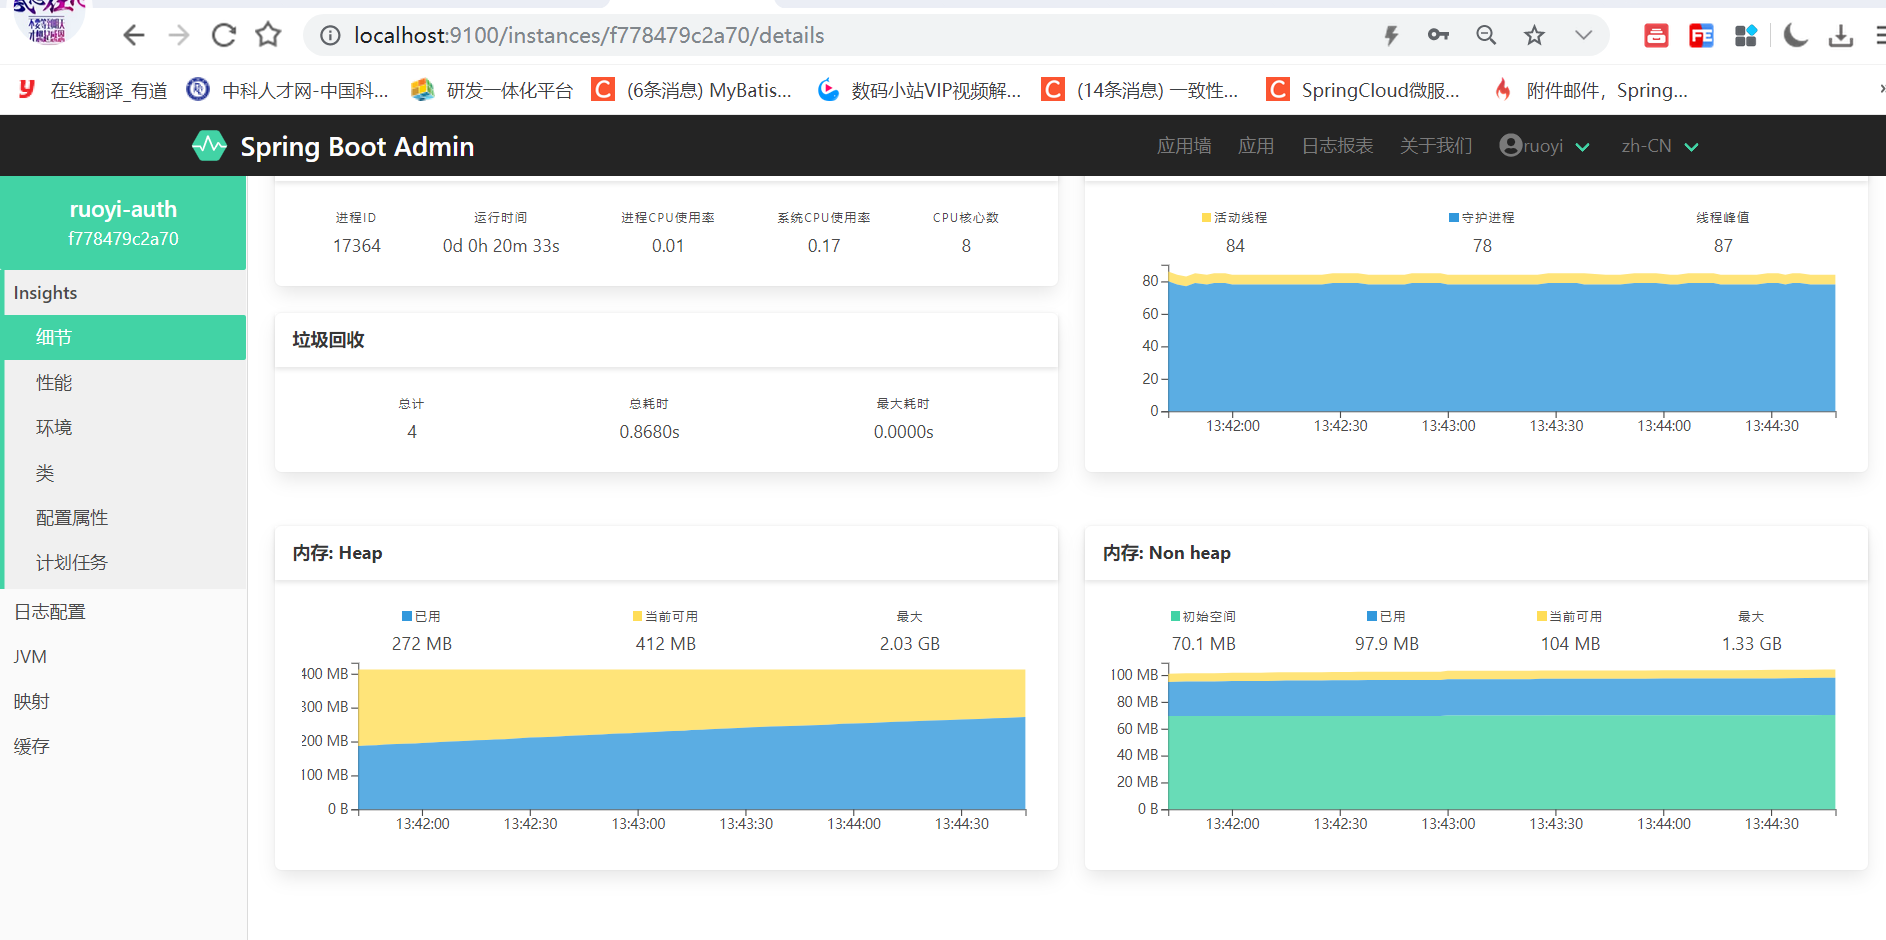Click Heap max value 2.03 GB
1886x940 pixels.
coord(910,644)
